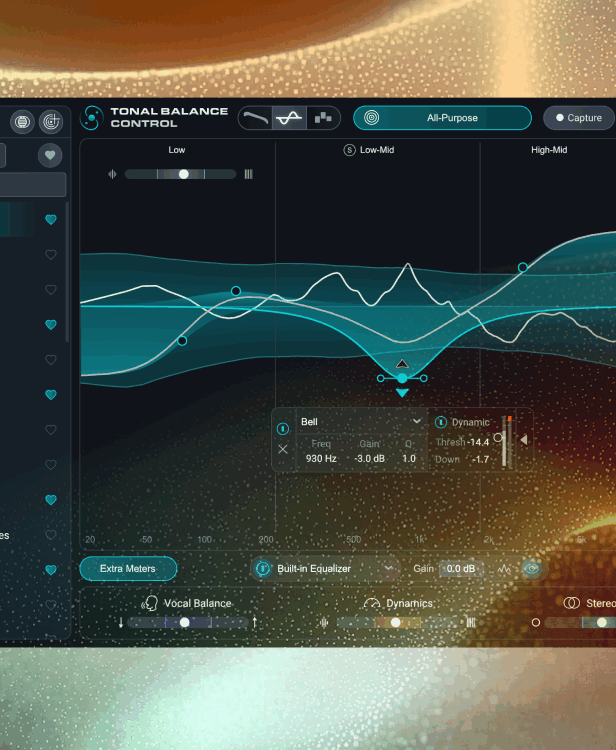The image size is (616, 750).
Task: Click the Dynamics slider thumb
Action: tap(396, 622)
